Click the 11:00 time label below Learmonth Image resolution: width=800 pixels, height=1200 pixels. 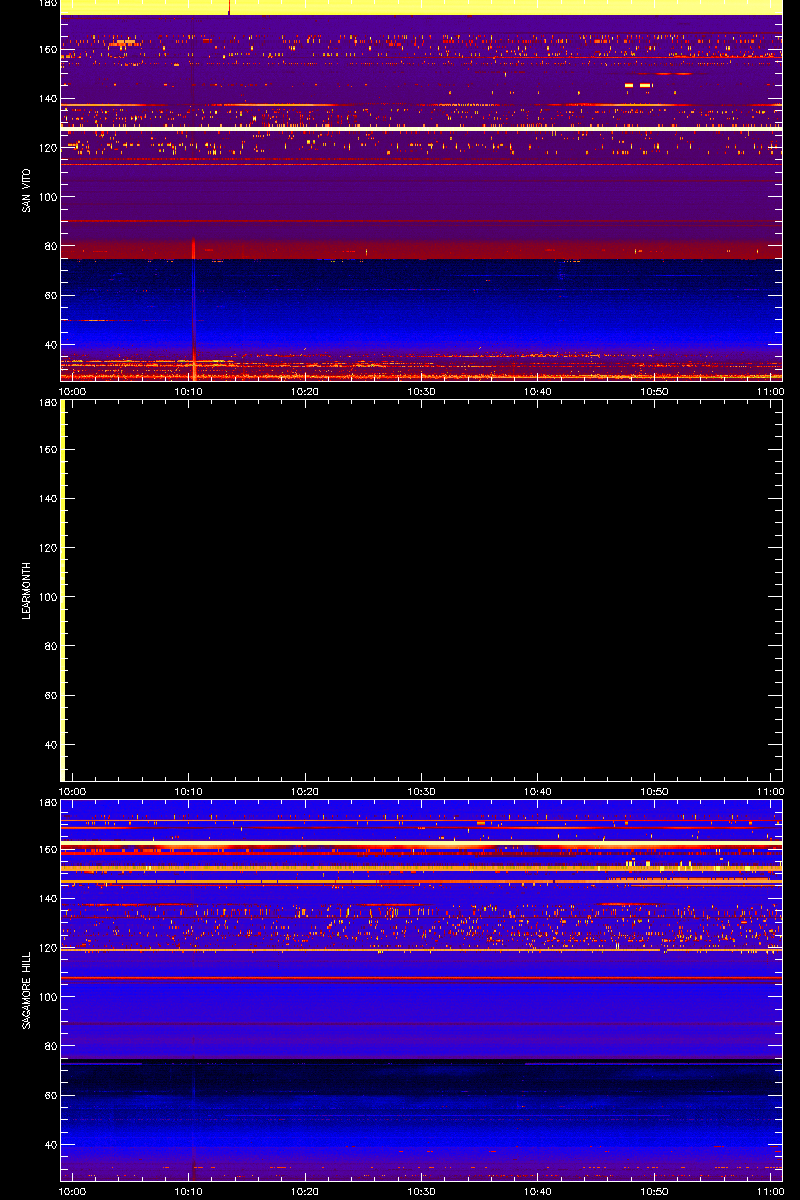[x=770, y=792]
